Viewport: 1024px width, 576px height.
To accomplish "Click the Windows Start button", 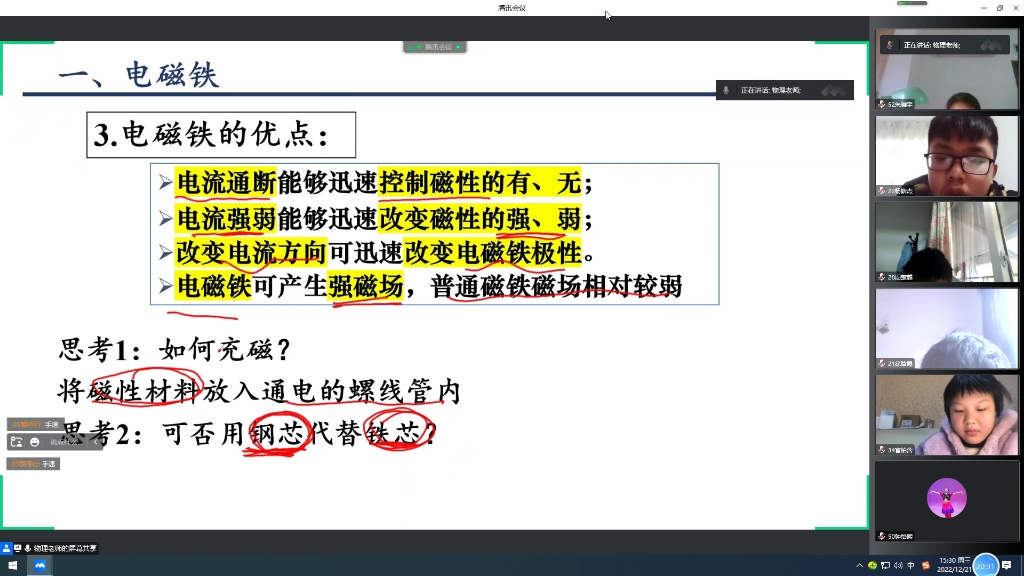I will pyautogui.click(x=11, y=564).
